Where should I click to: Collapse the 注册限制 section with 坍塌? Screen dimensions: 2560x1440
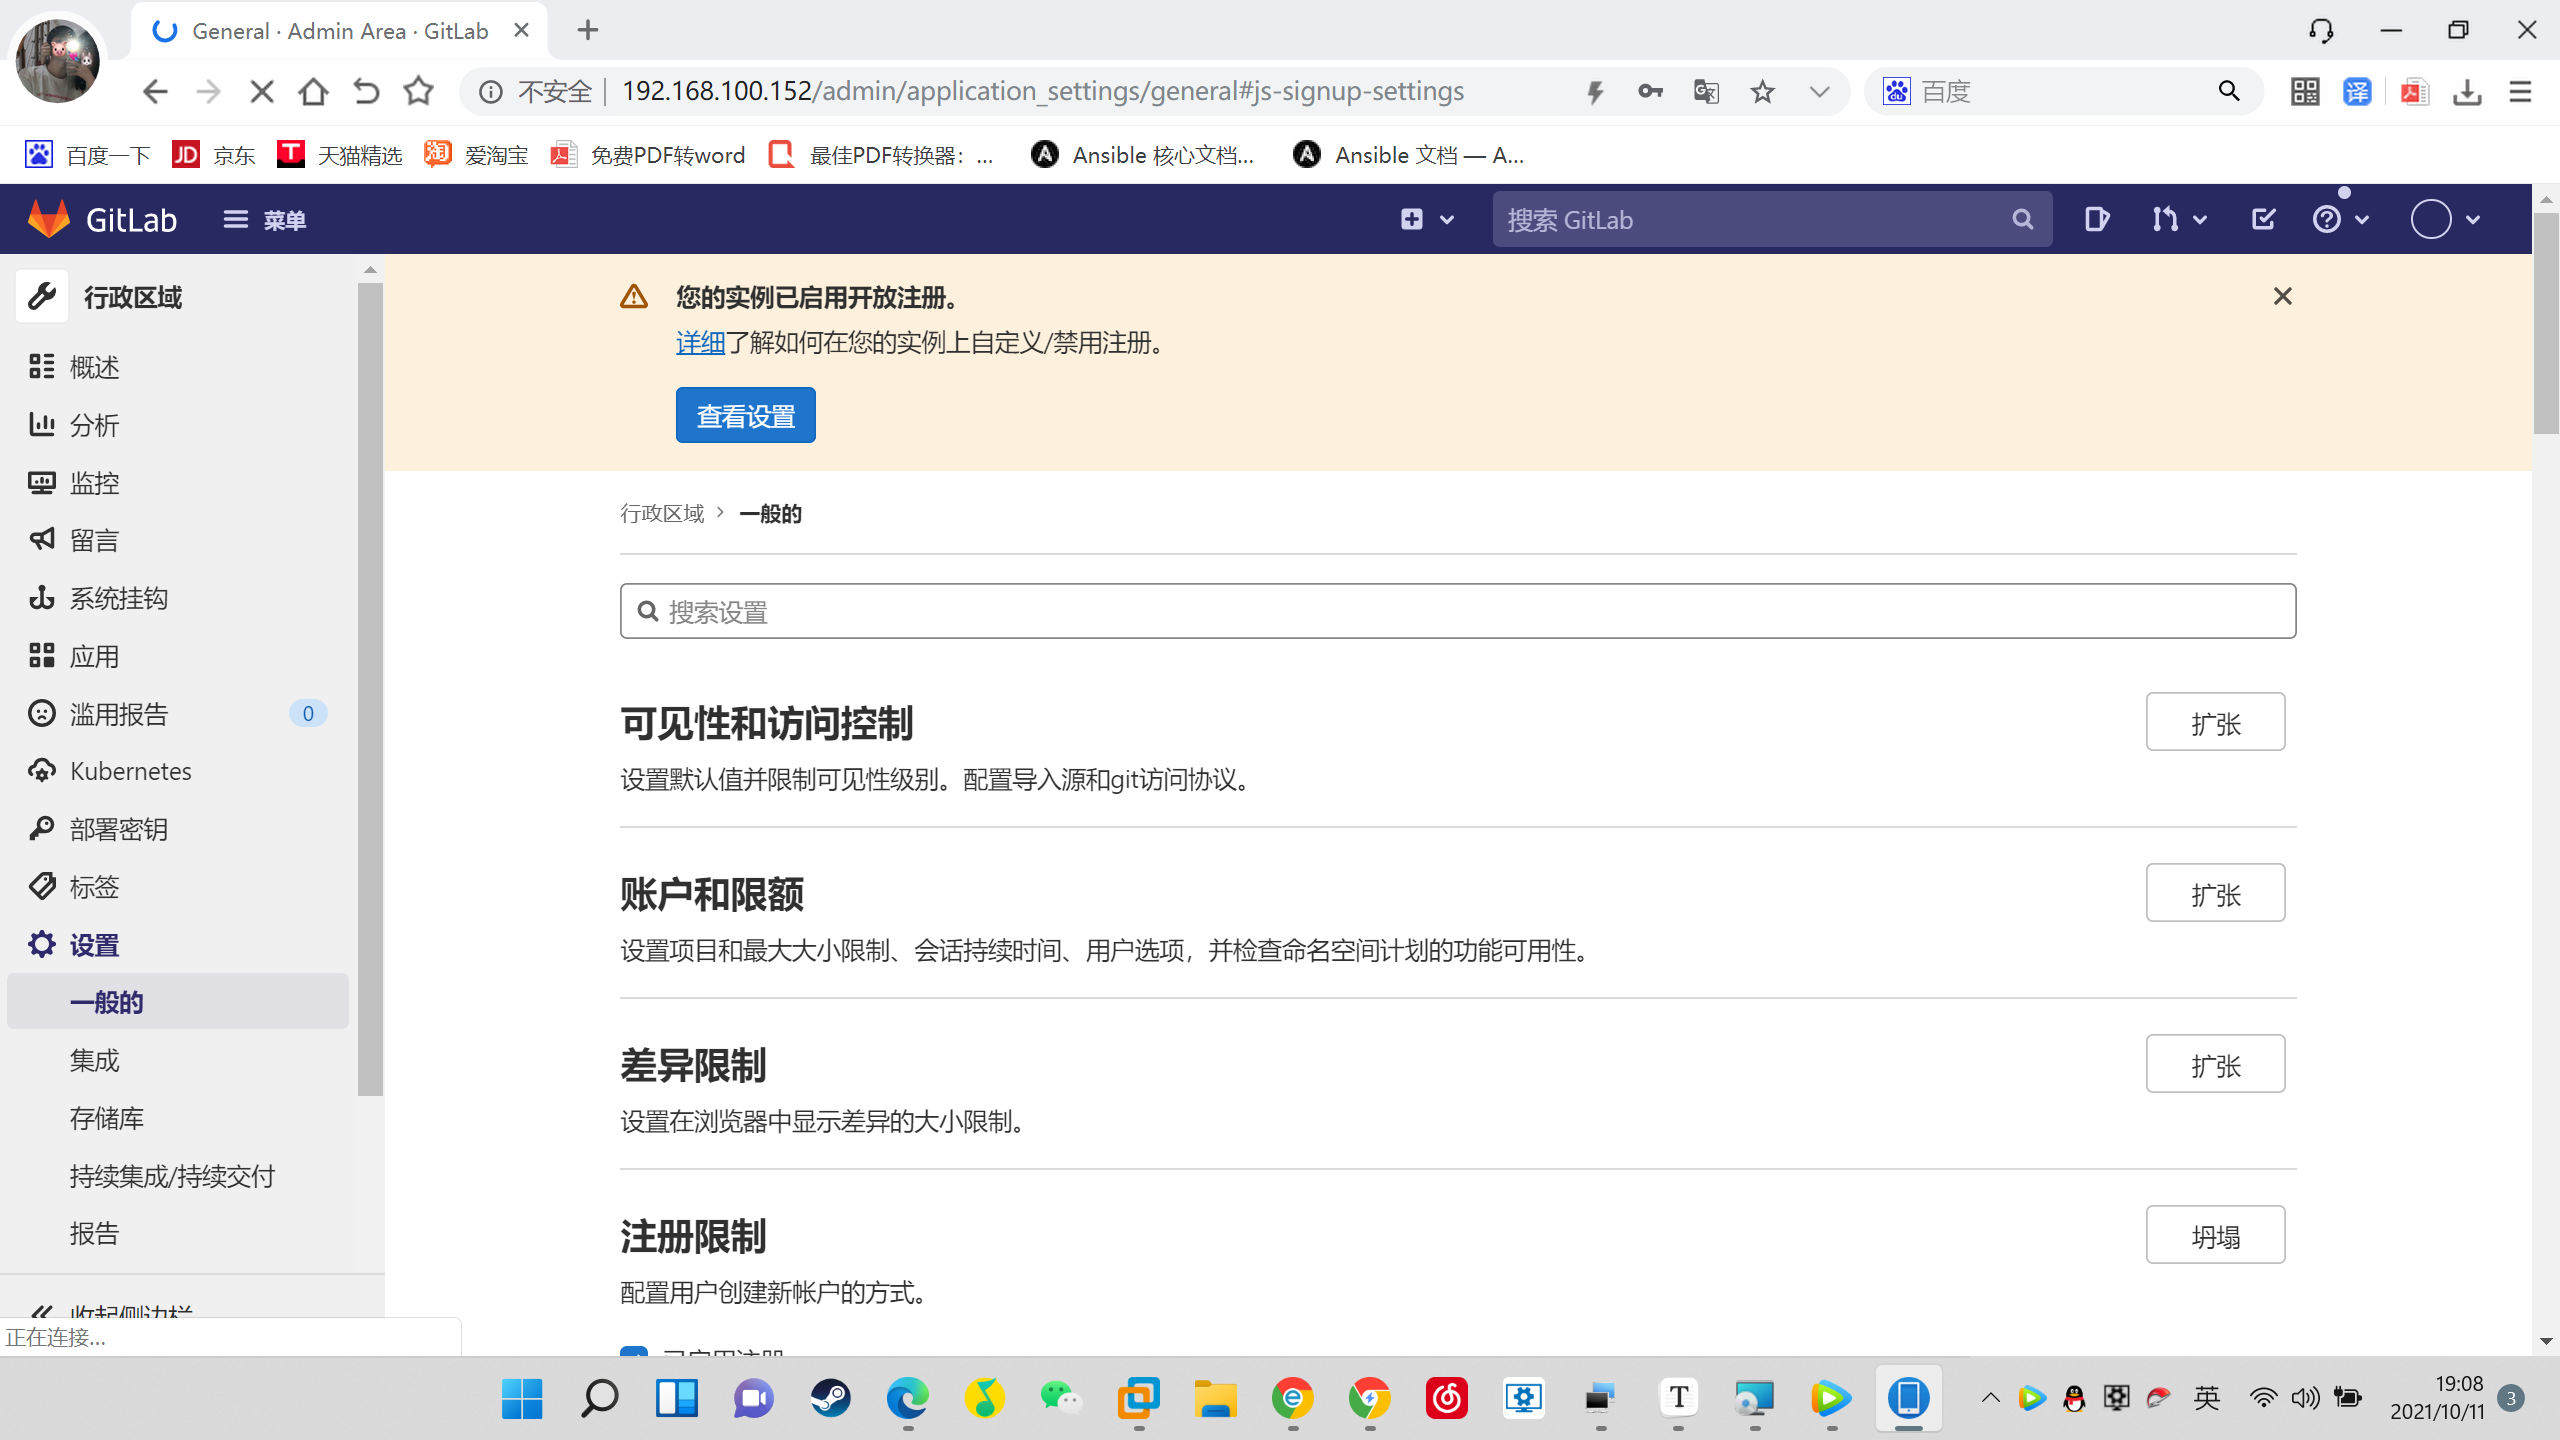[2215, 1235]
